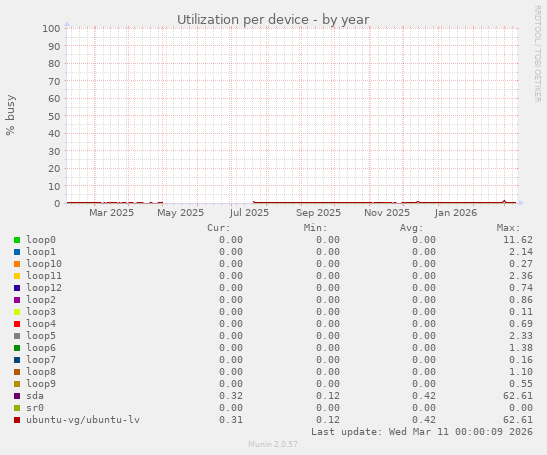Select the loop1 legend label
Screen dimensions: 547x455
pyautogui.click(x=41, y=252)
